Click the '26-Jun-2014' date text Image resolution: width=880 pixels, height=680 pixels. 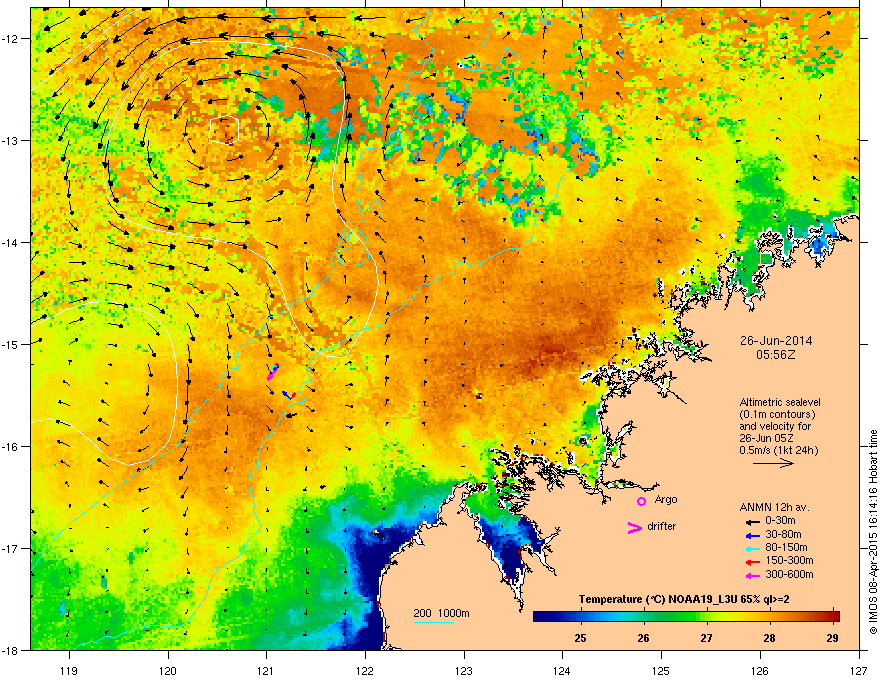[x=776, y=341]
